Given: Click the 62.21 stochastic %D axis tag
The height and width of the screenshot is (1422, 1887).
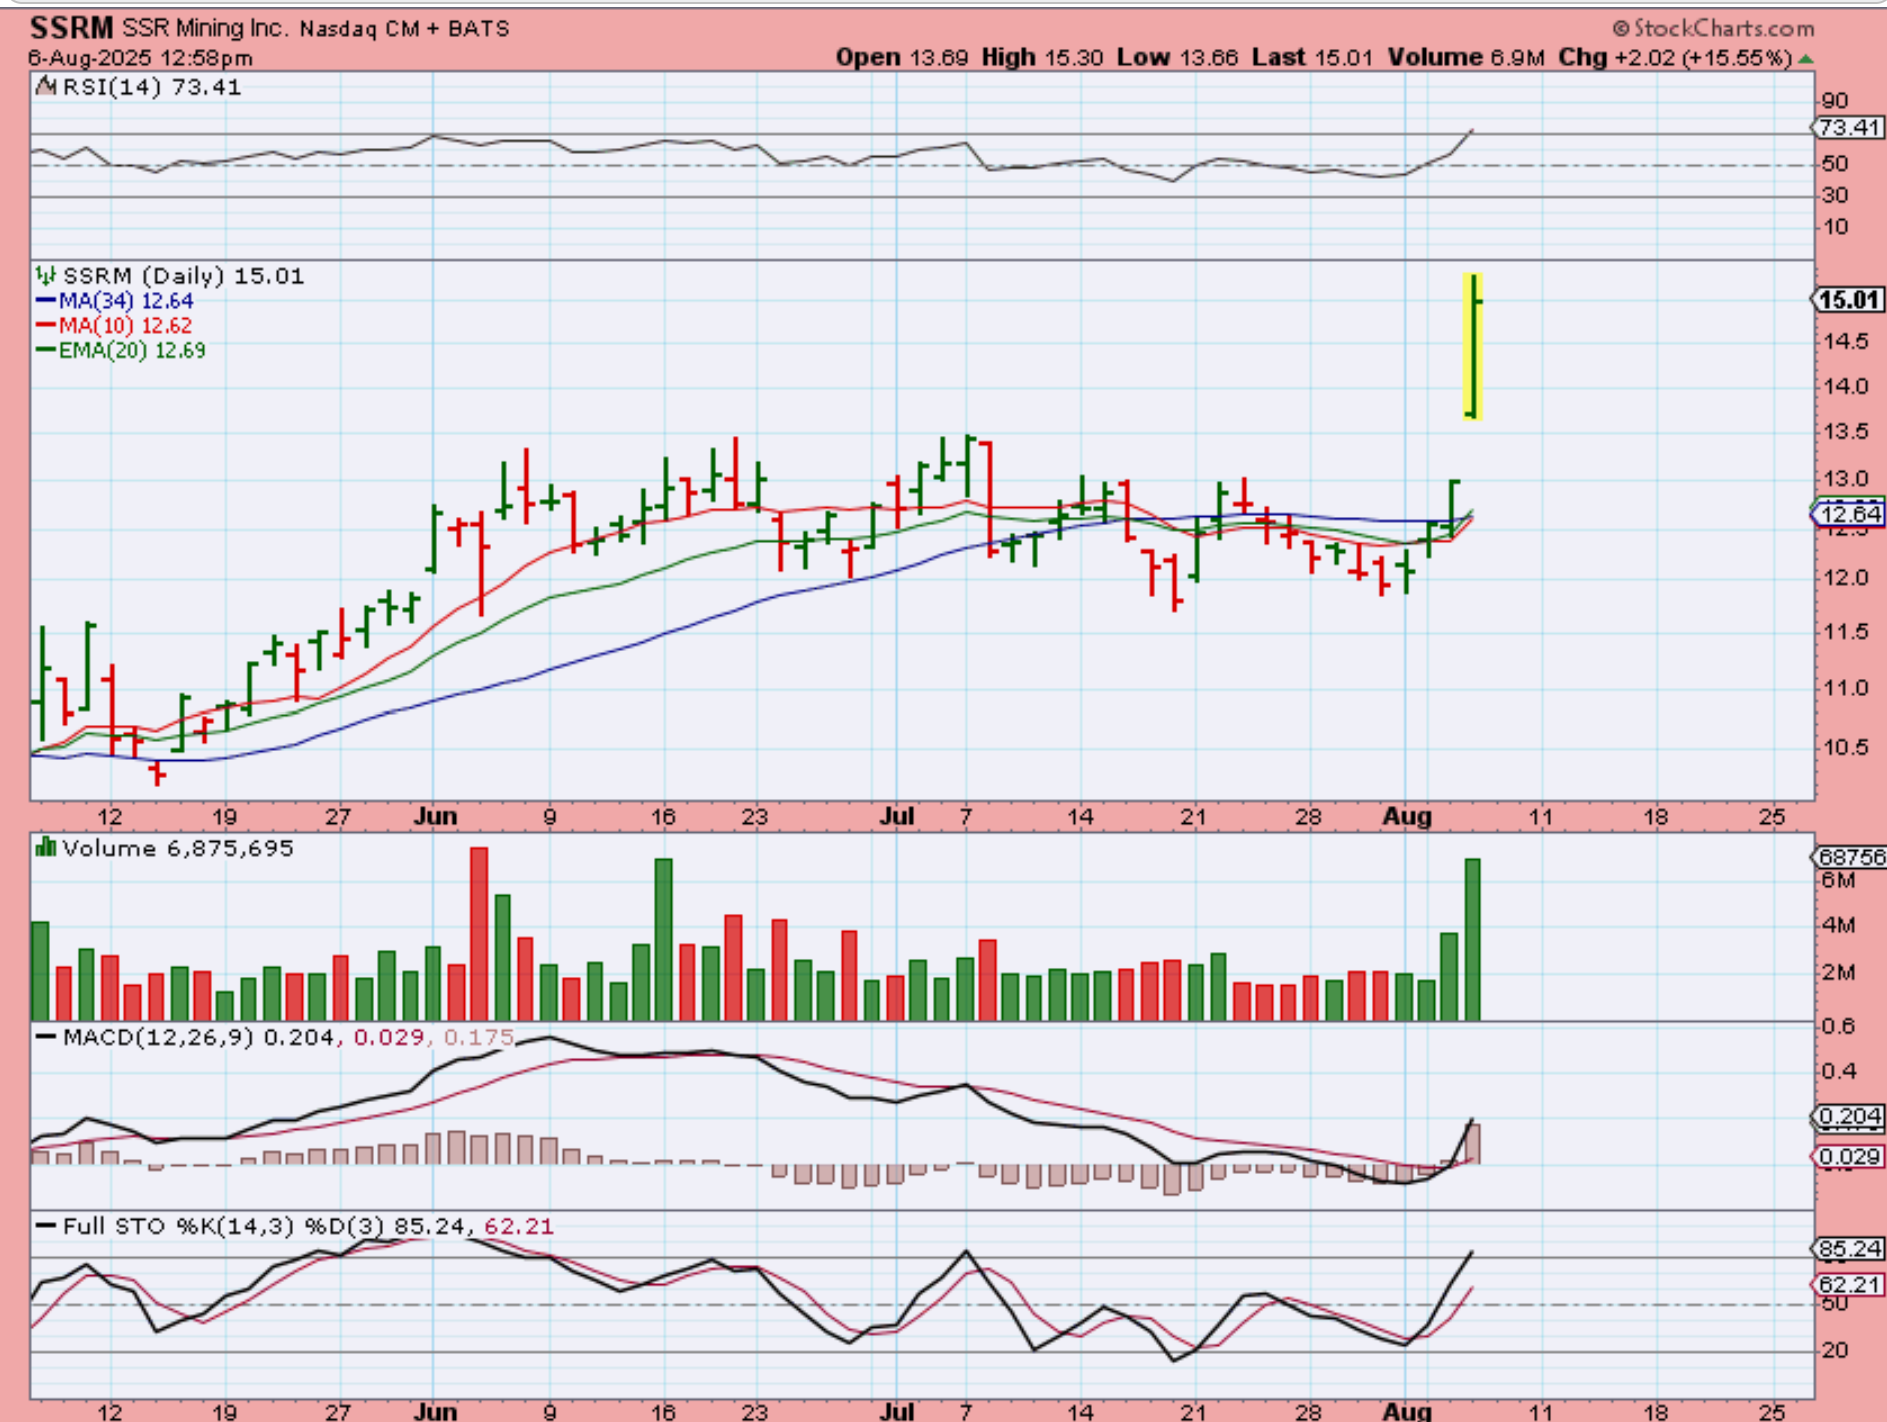Looking at the screenshot, I should tap(1848, 1284).
